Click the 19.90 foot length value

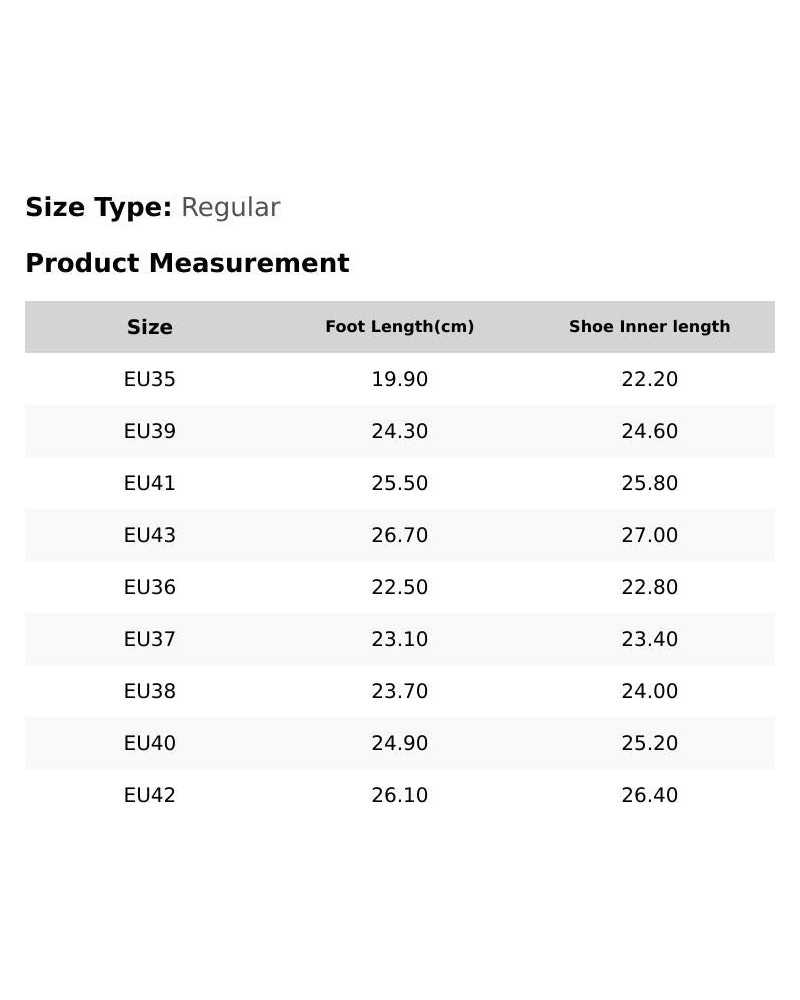click(399, 379)
